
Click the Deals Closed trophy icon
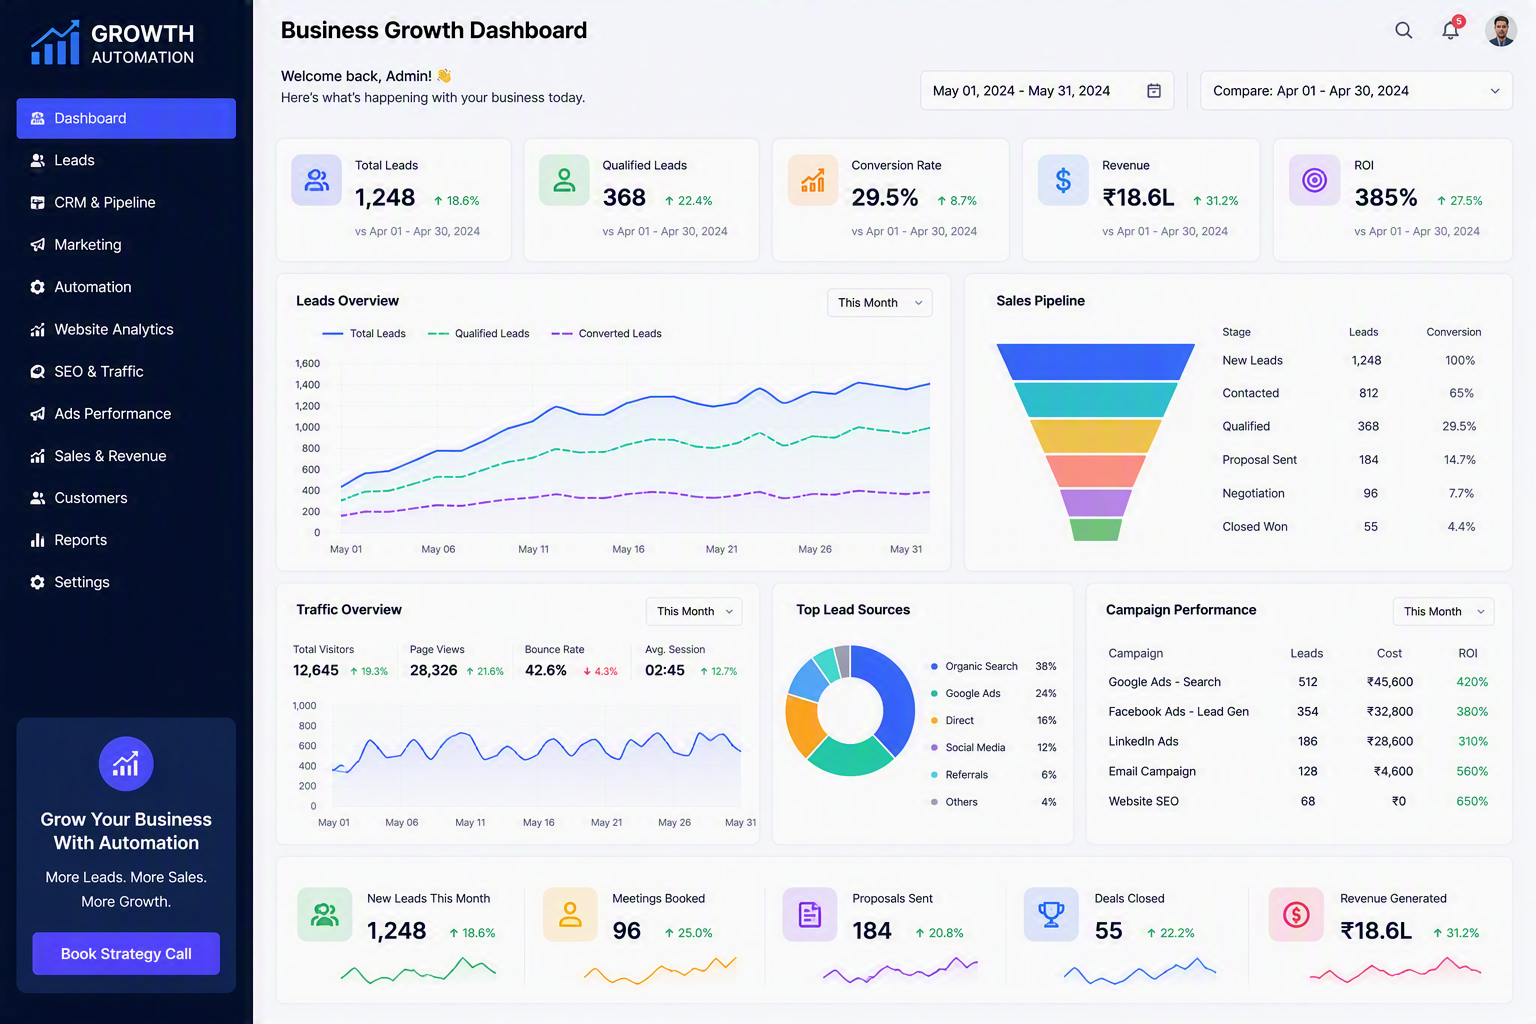[1051, 914]
